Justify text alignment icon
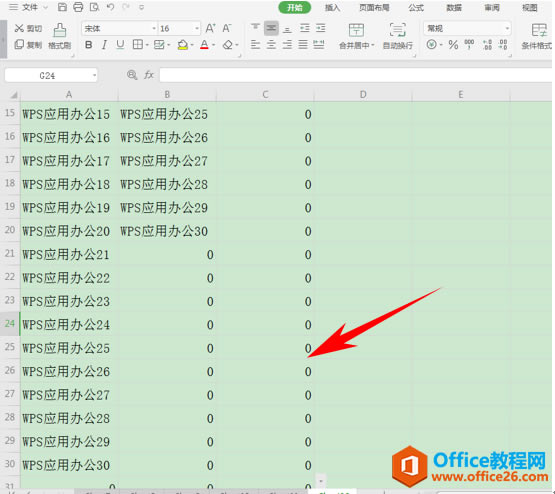The height and width of the screenshot is (494, 555). [x=303, y=45]
